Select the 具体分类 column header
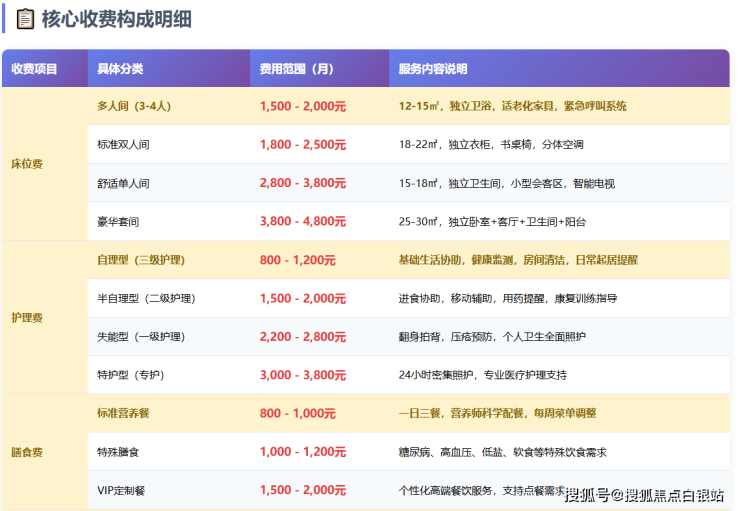 (120, 69)
